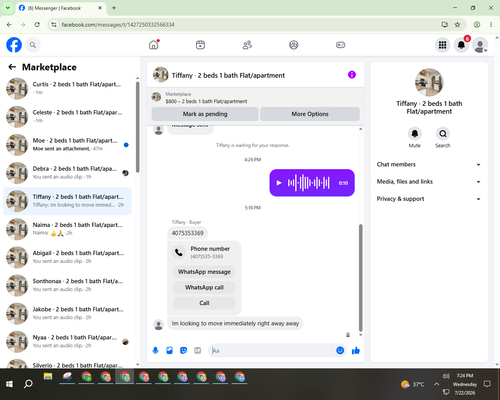Click the microphone voice clip icon

pos(155,350)
